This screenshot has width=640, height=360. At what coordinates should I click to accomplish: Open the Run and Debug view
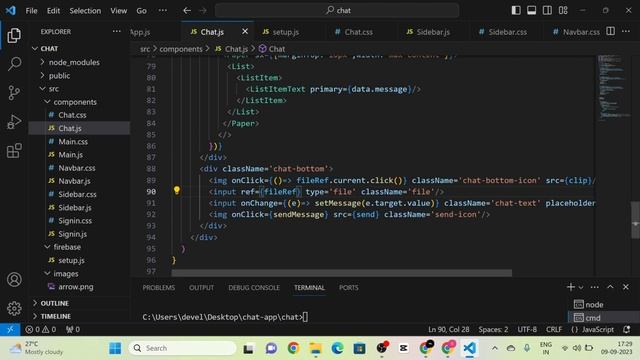pyautogui.click(x=14, y=122)
